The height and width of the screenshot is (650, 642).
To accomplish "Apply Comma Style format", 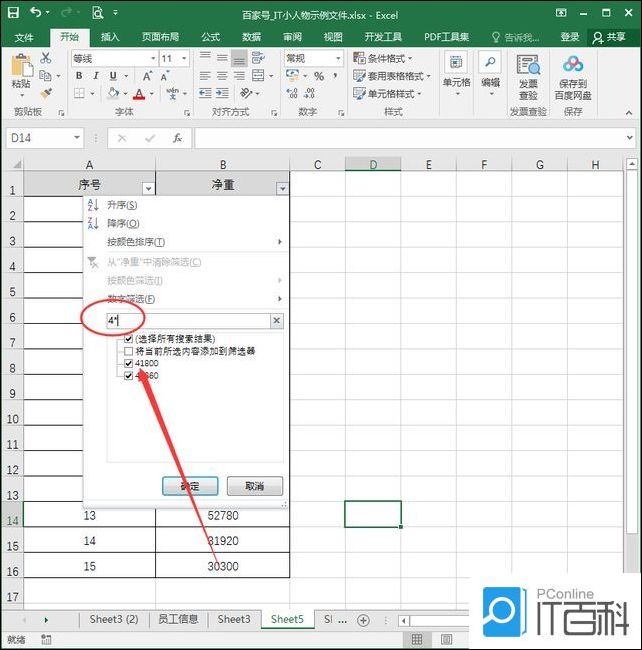I will click(x=335, y=75).
